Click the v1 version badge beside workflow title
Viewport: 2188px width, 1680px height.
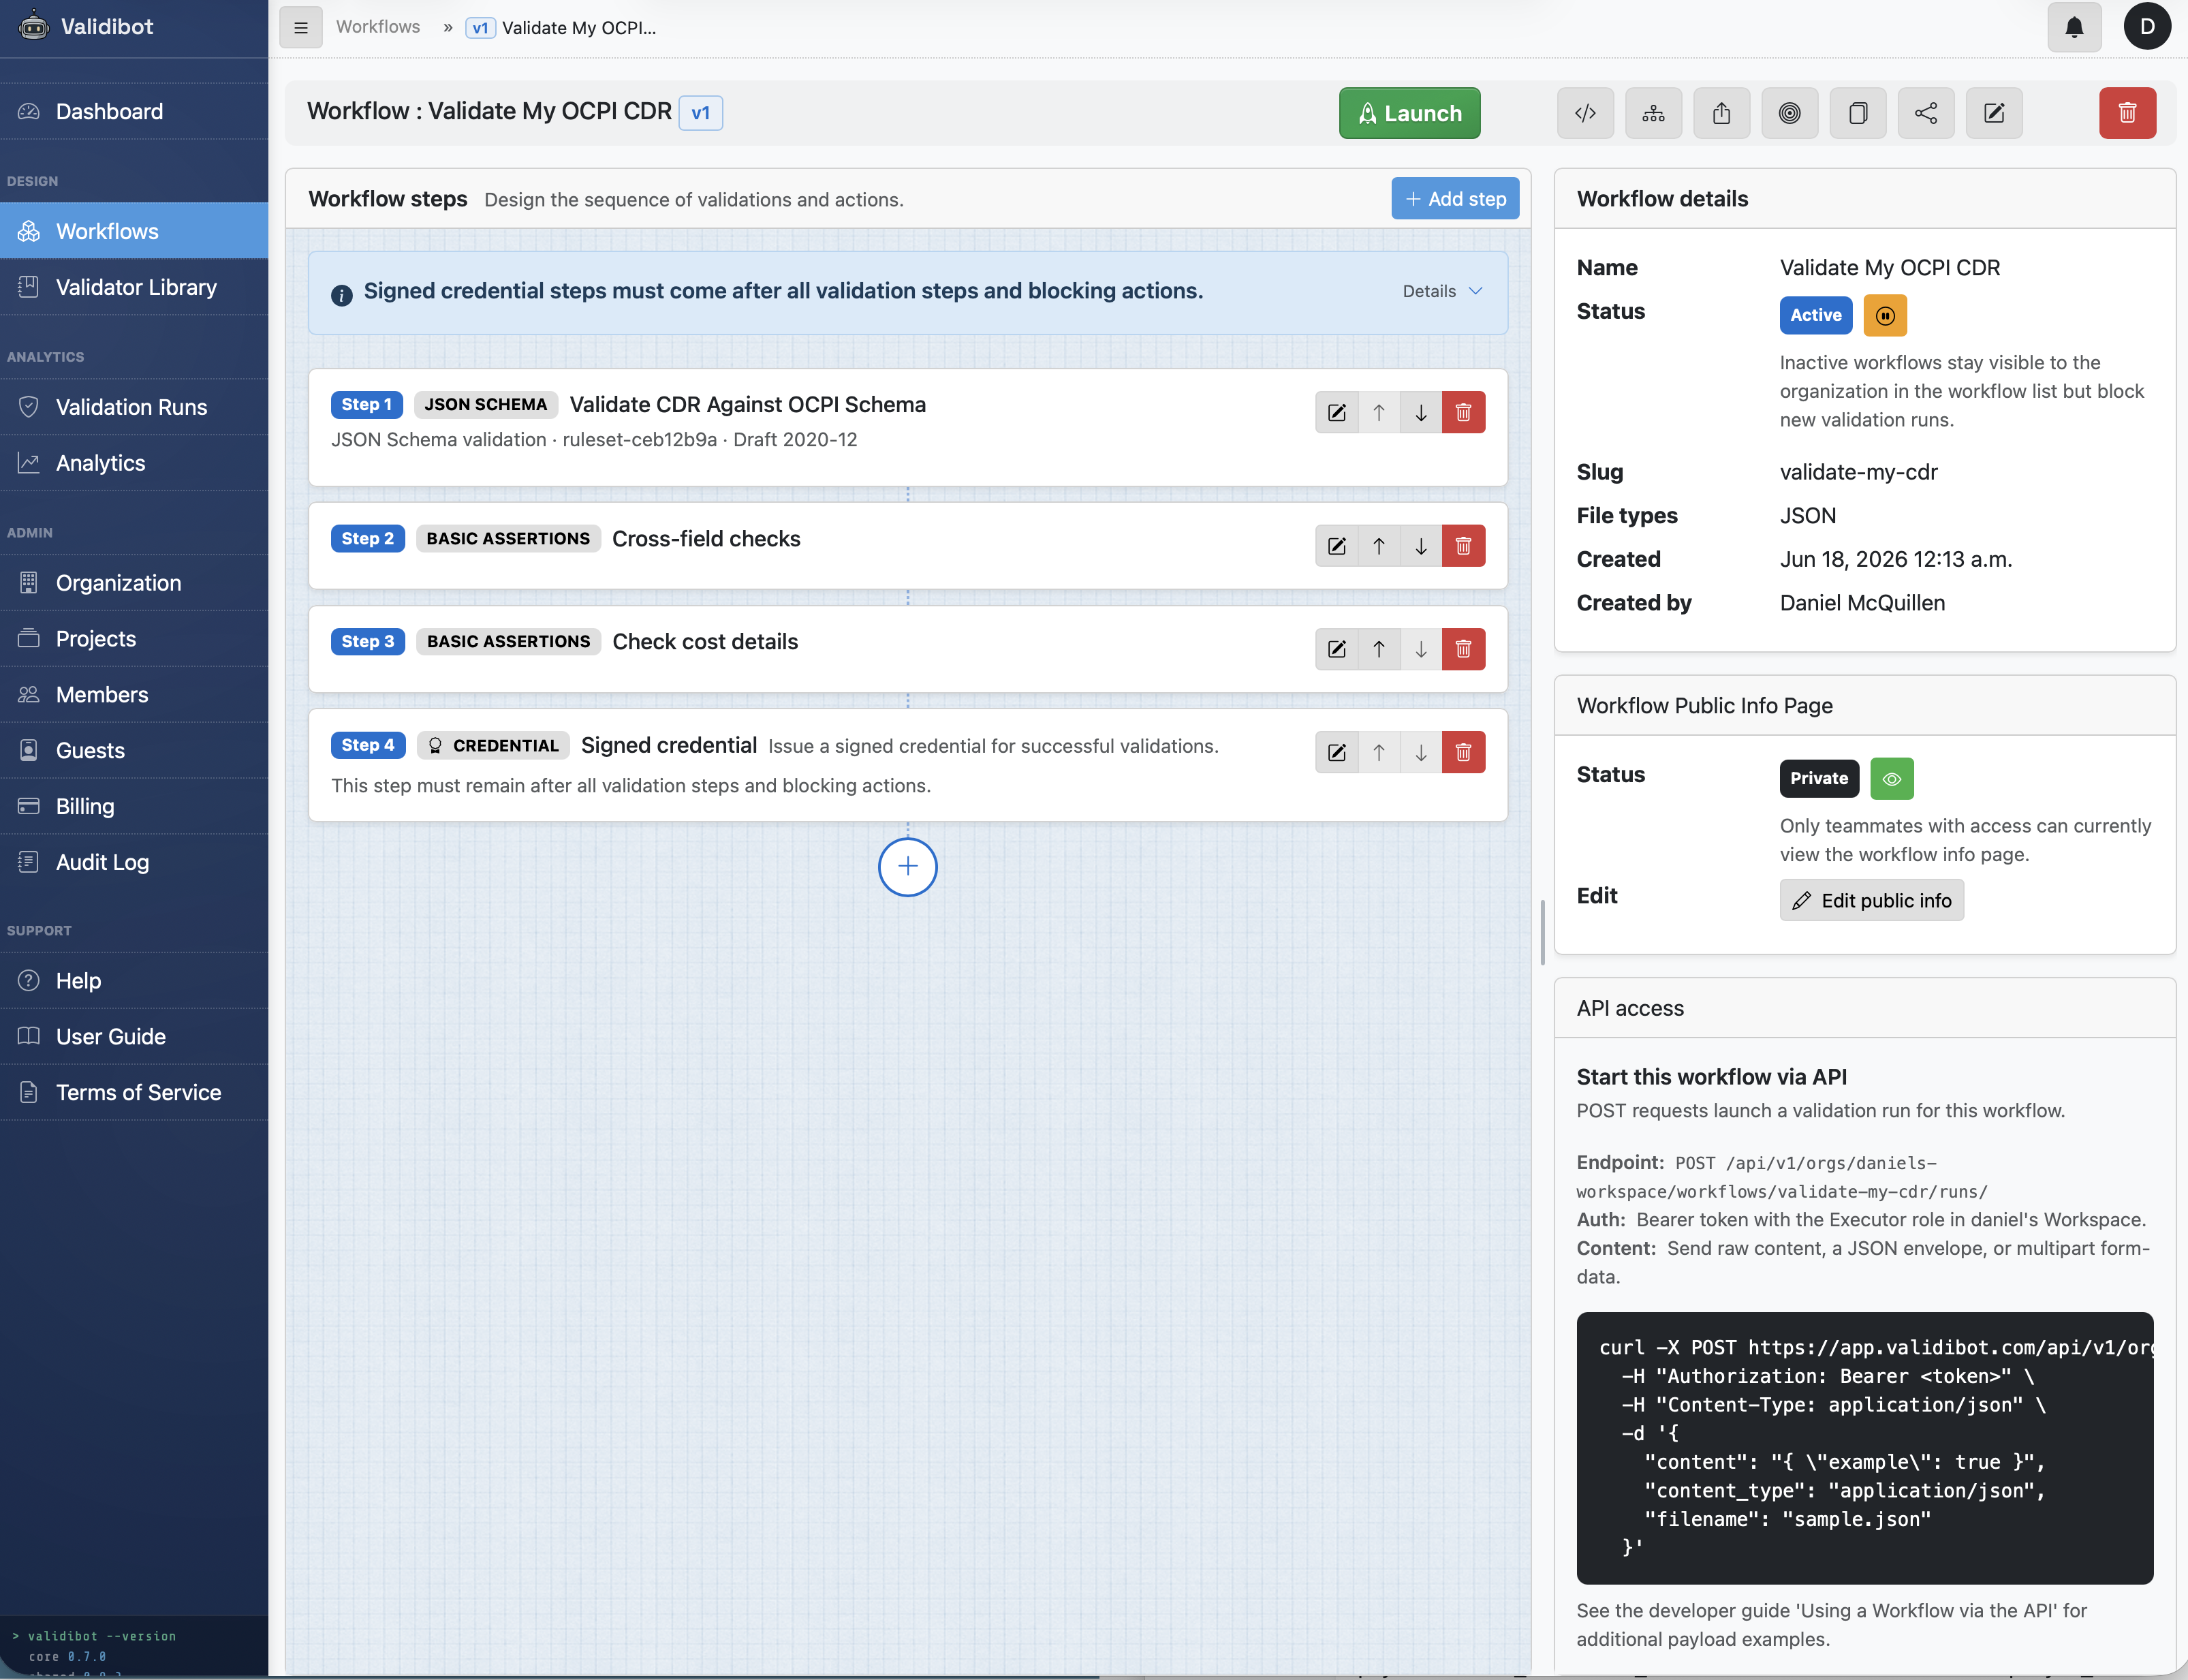click(700, 112)
